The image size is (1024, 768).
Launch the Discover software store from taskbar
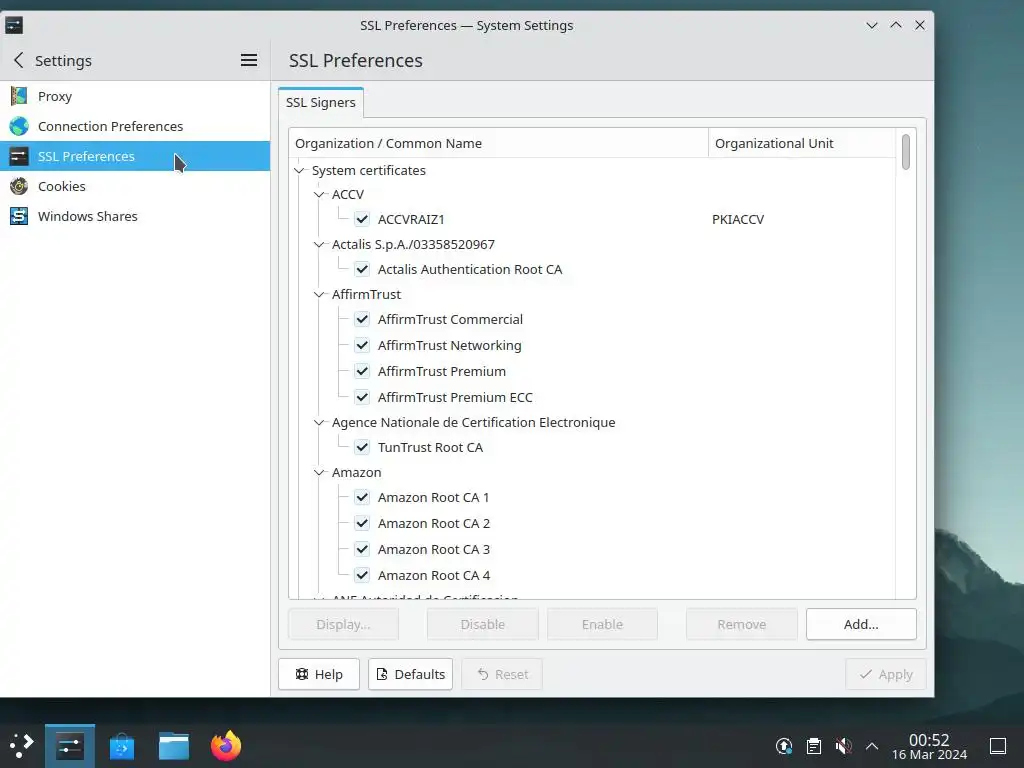[121, 746]
